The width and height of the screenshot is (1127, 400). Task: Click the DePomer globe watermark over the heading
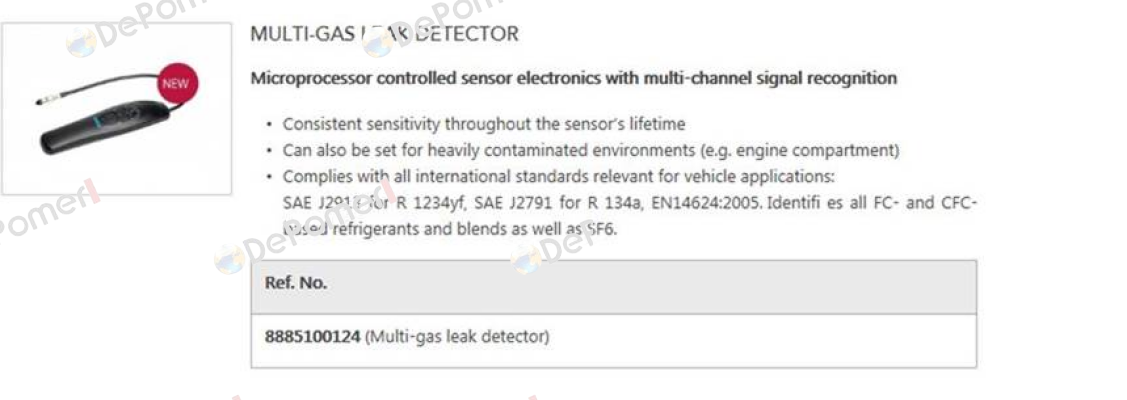pos(378,42)
